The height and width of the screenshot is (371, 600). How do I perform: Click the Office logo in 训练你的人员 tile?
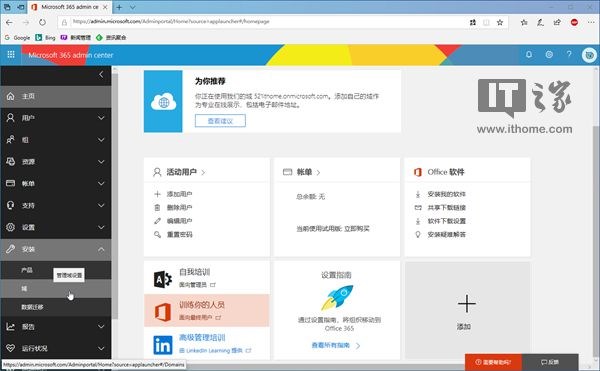163,312
